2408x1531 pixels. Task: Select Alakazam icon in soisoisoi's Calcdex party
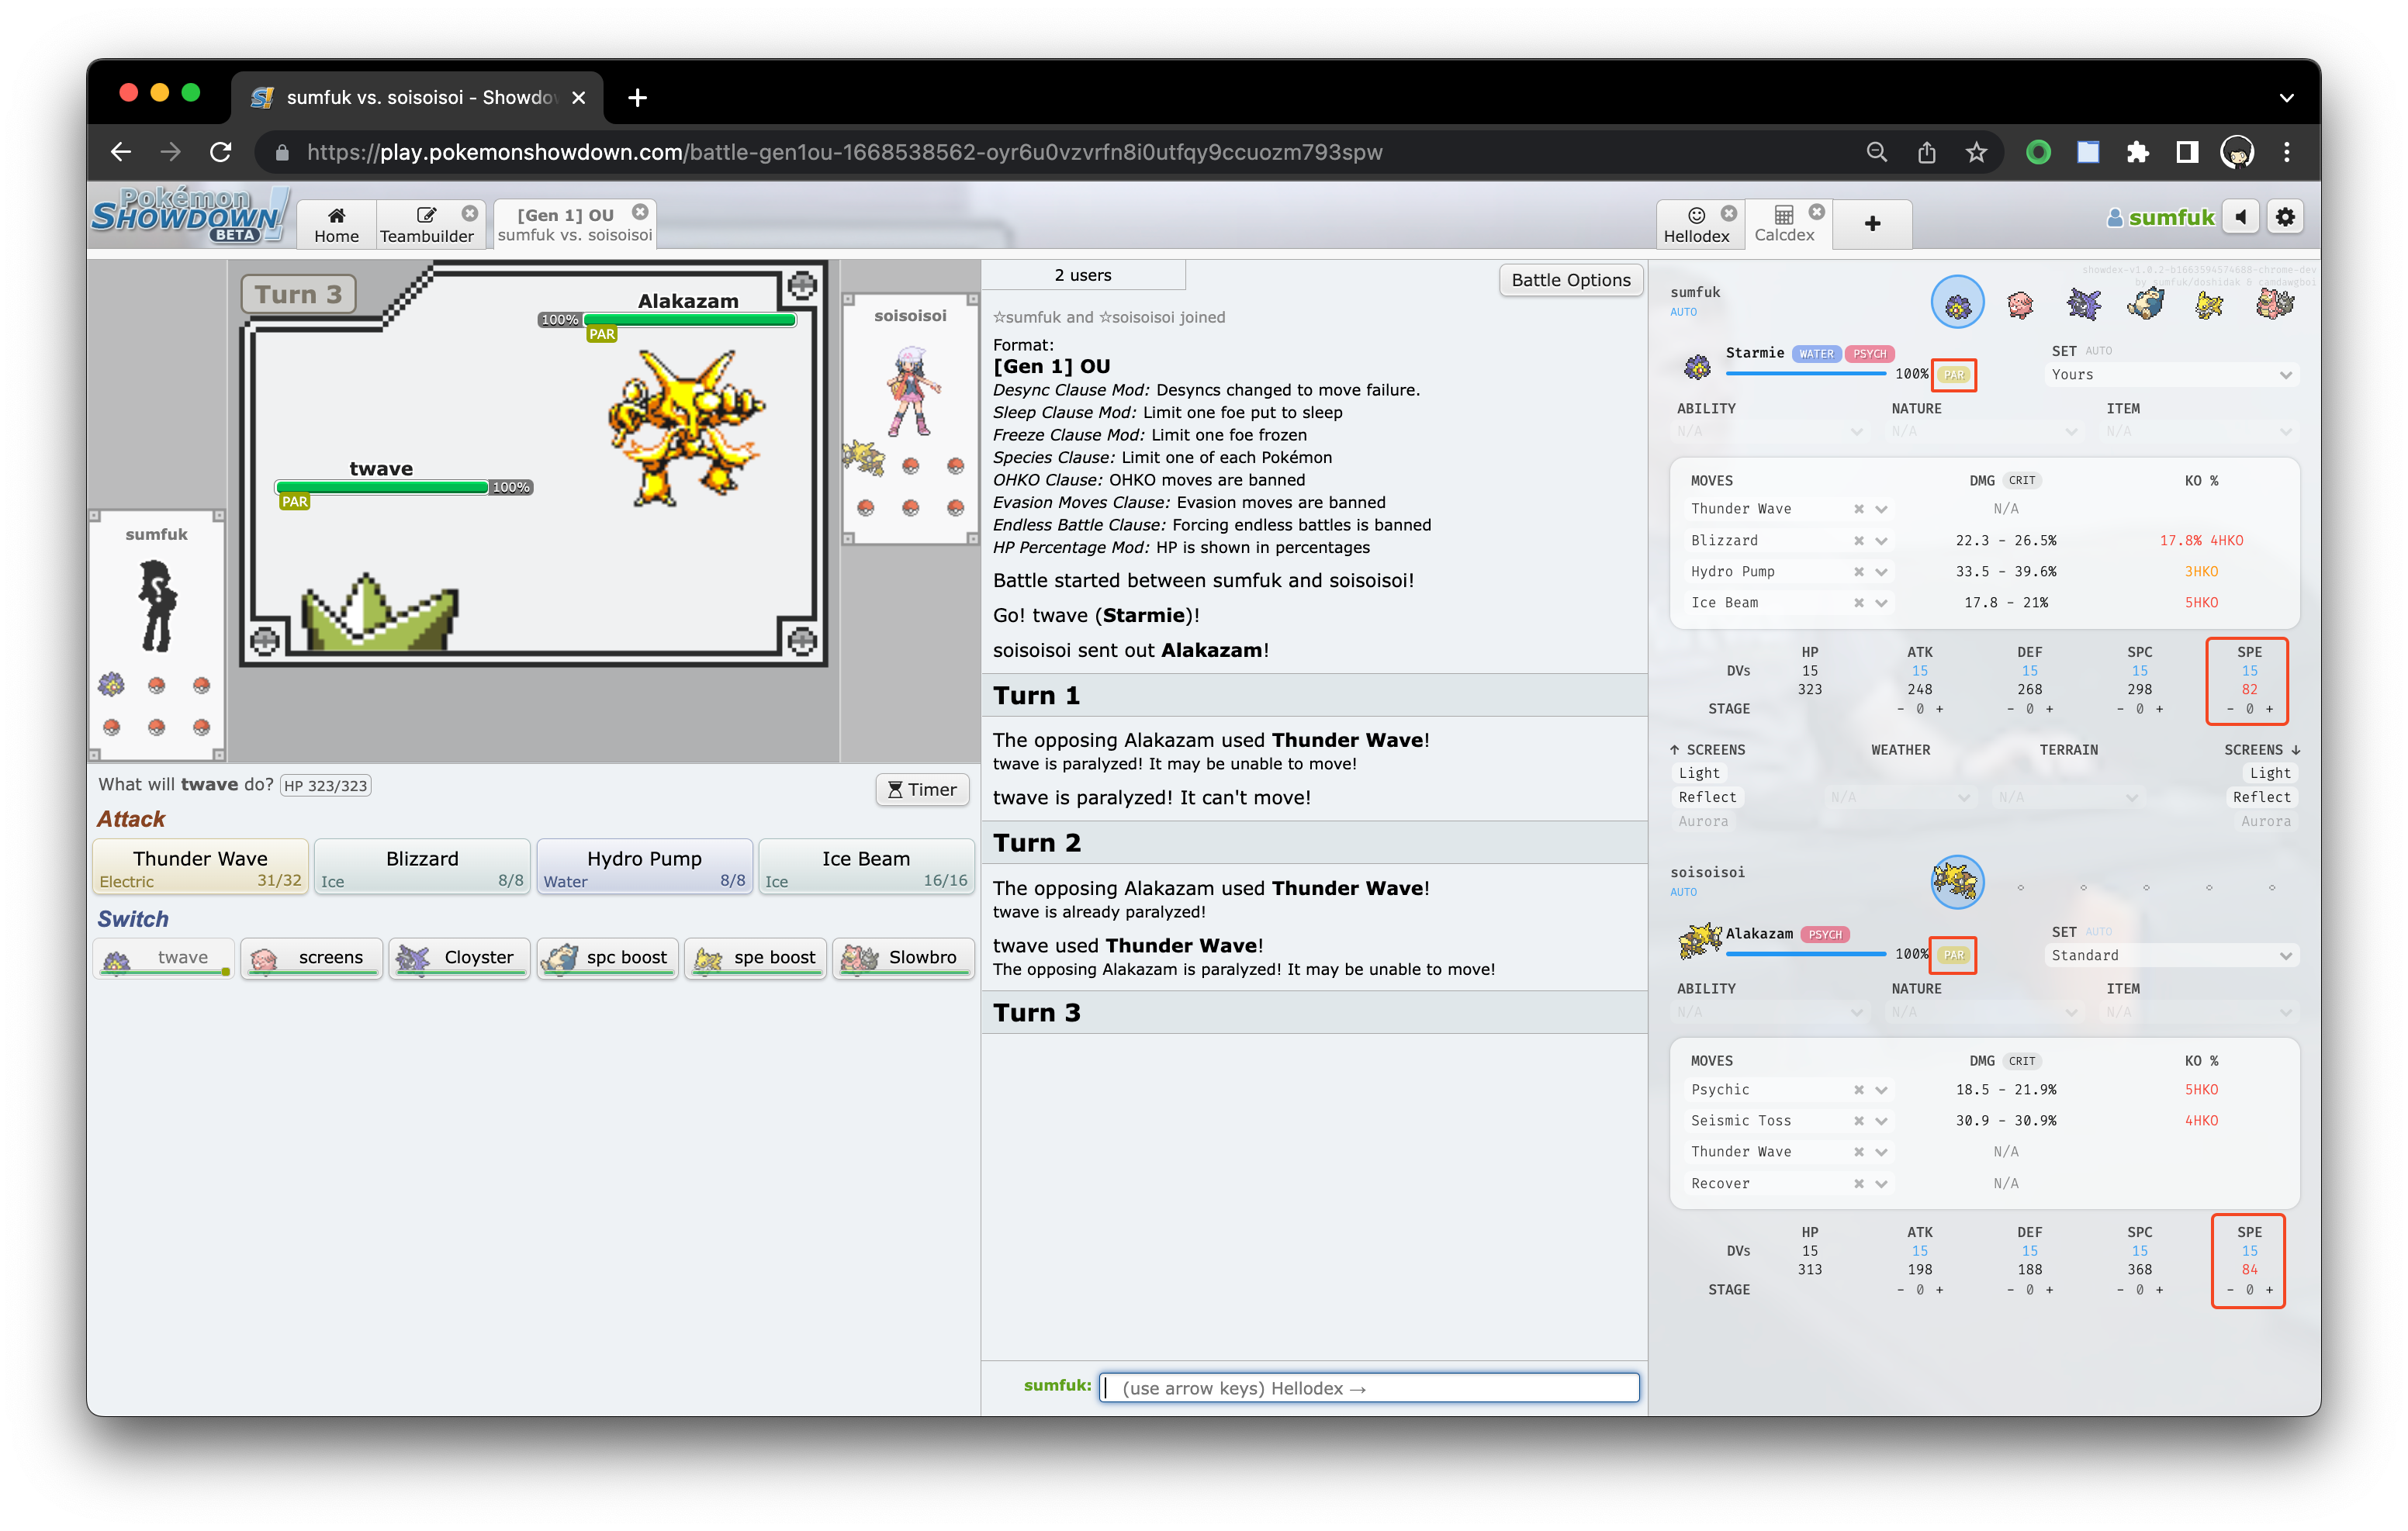1957,882
